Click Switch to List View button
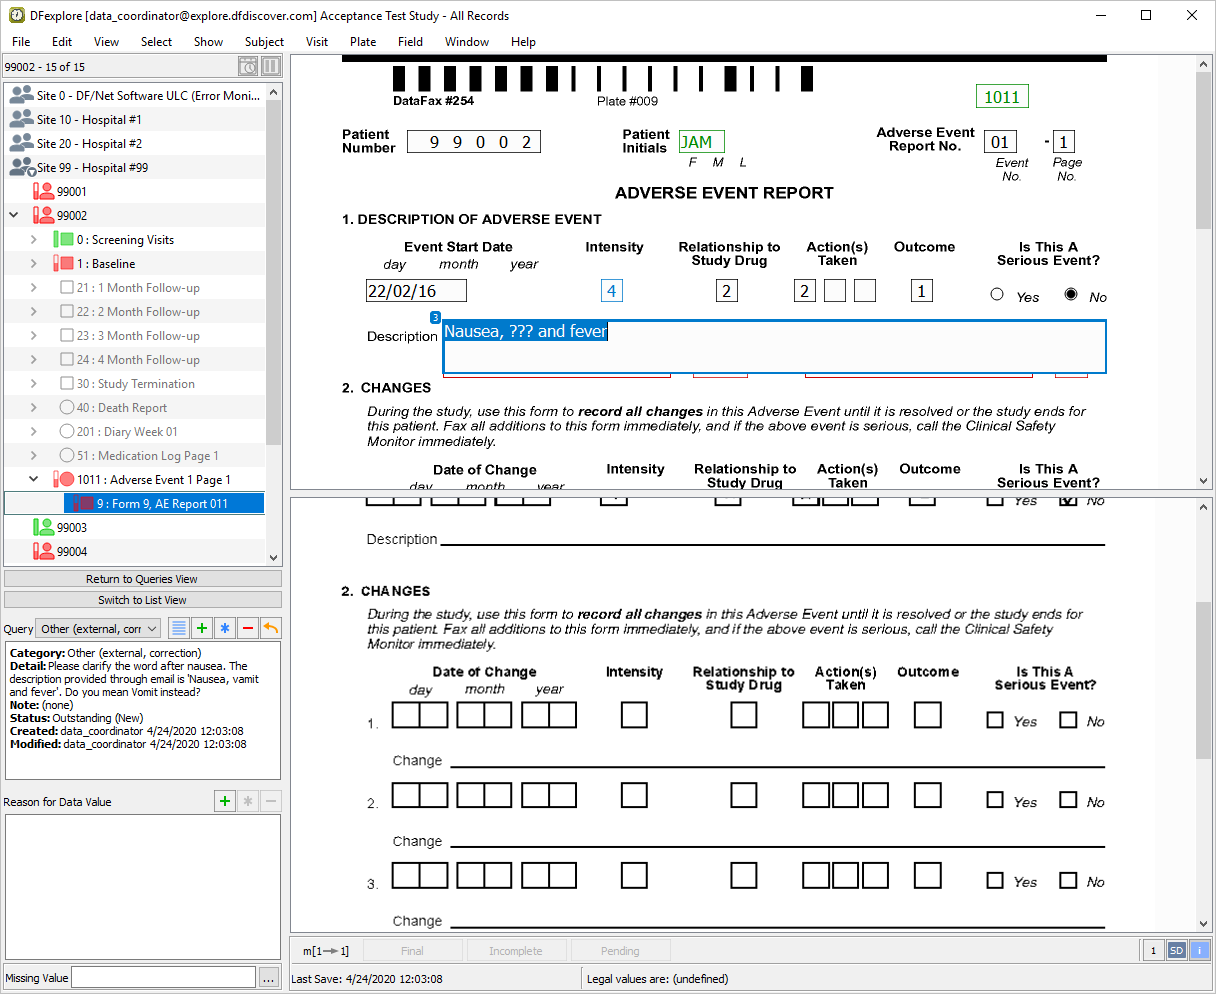 pos(142,600)
